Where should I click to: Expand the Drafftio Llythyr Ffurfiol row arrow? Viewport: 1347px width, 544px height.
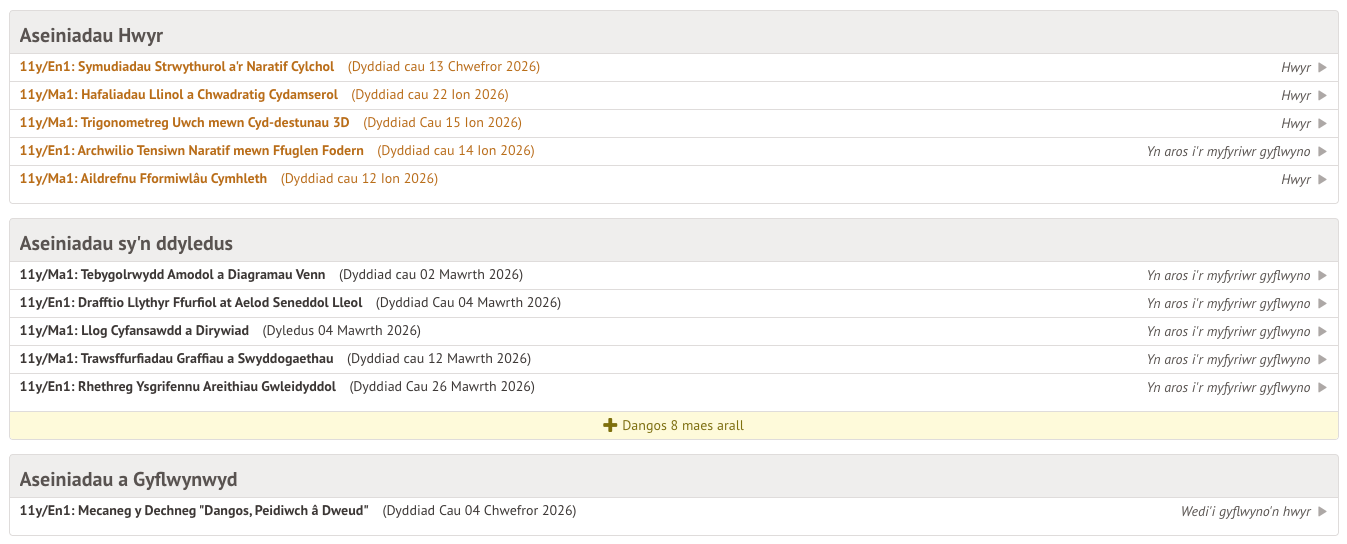click(x=1322, y=304)
